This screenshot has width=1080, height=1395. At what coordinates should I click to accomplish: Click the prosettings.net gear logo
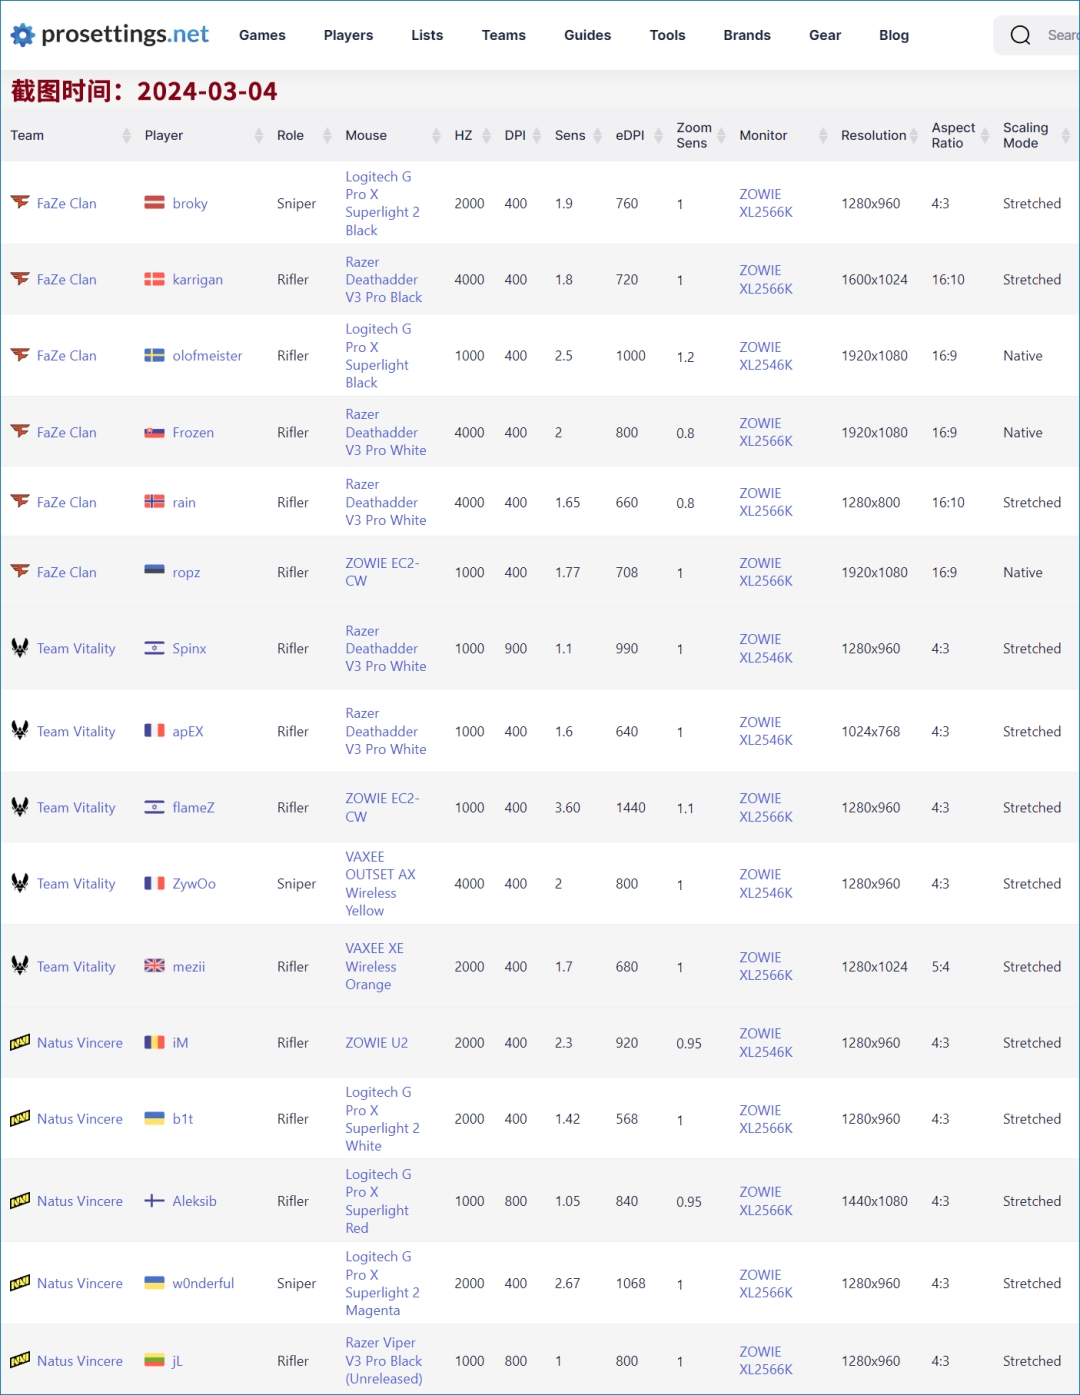click(x=22, y=35)
